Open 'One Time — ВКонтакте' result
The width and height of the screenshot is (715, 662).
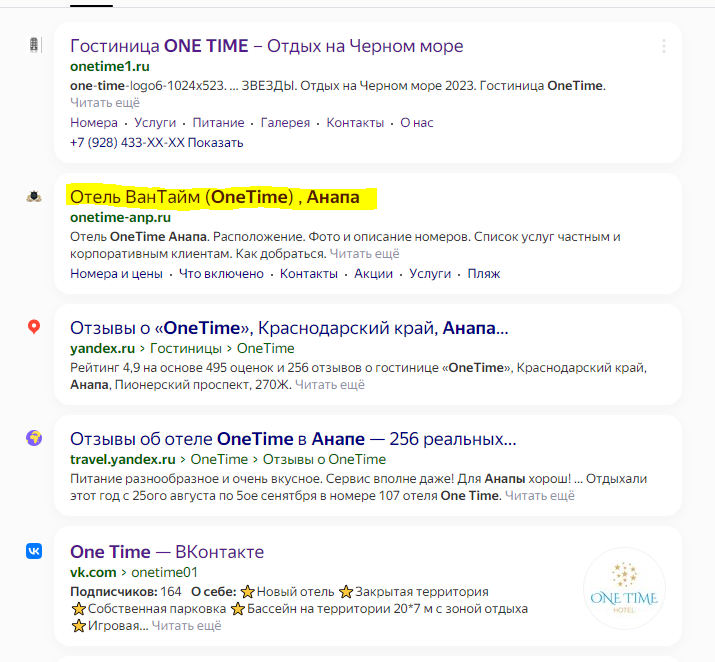point(167,552)
